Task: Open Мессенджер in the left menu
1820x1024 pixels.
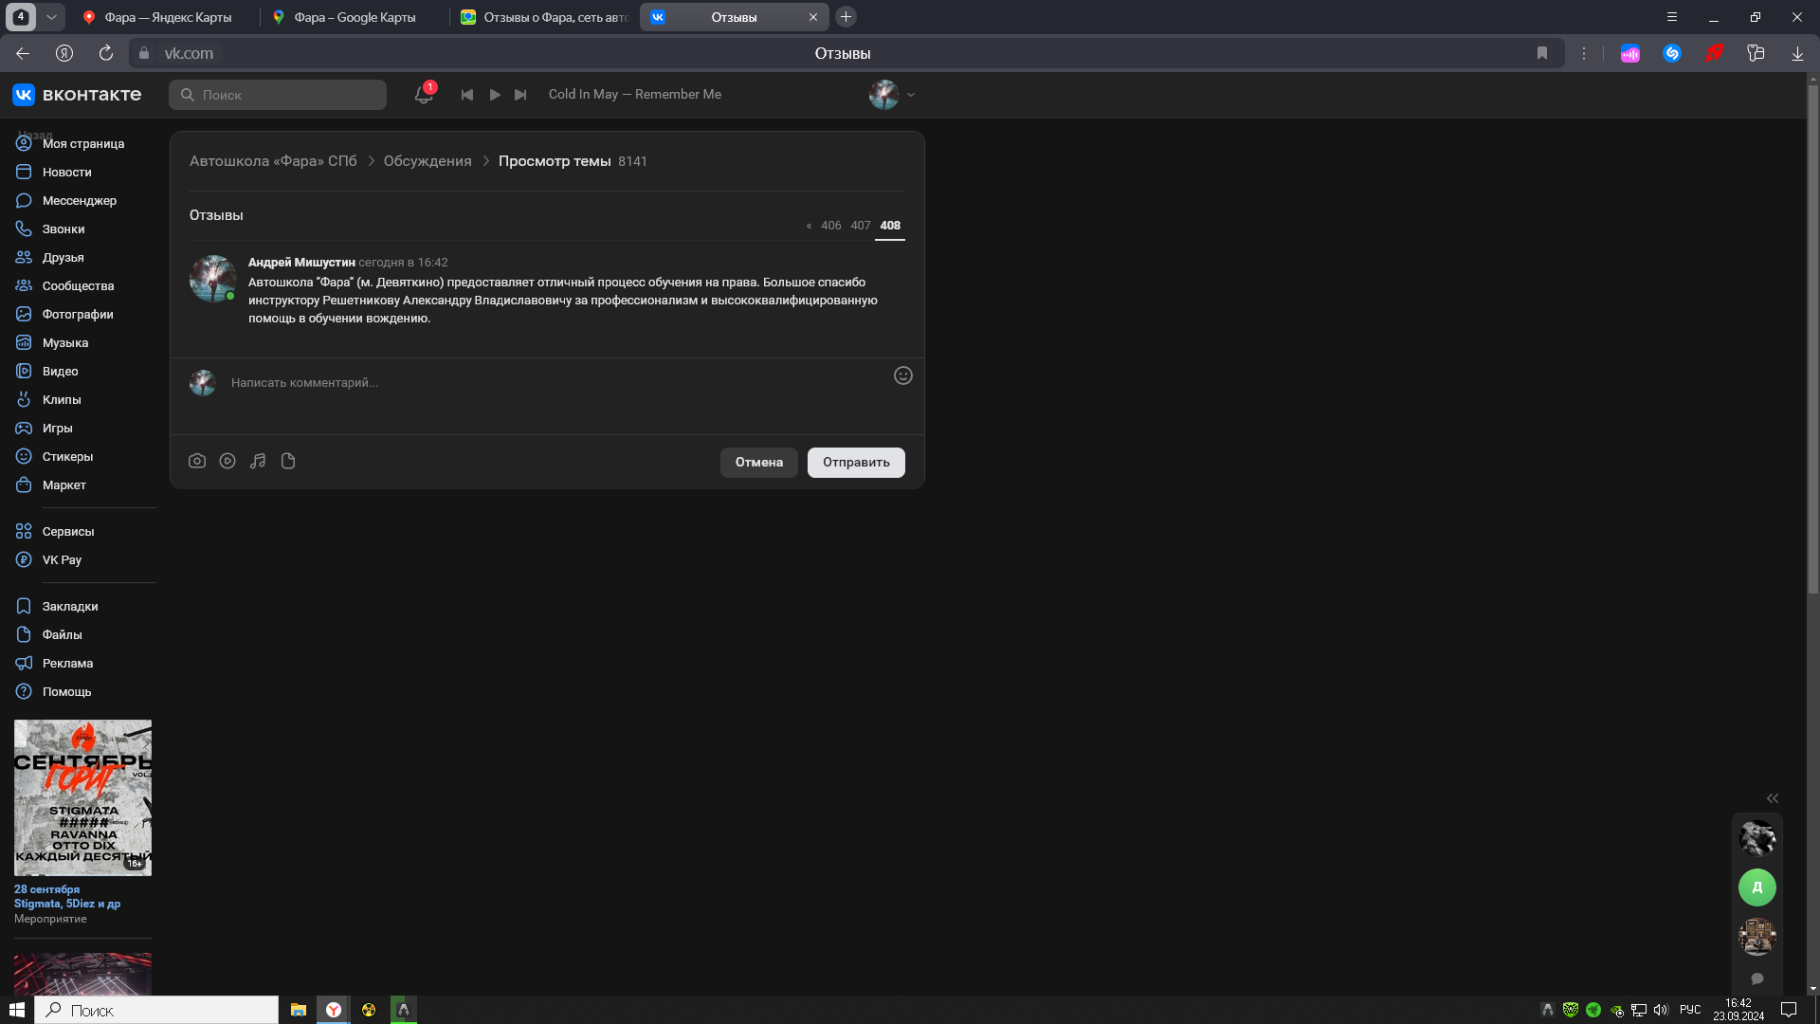Action: coord(79,201)
